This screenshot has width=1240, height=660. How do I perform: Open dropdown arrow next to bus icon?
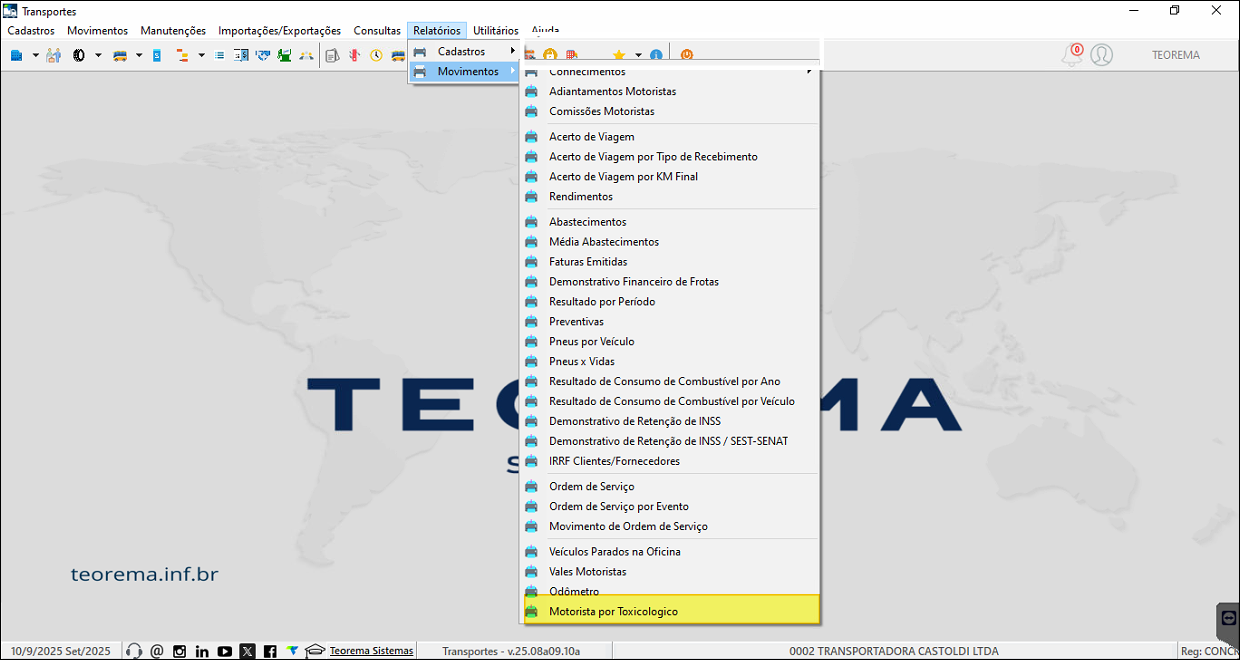point(137,55)
